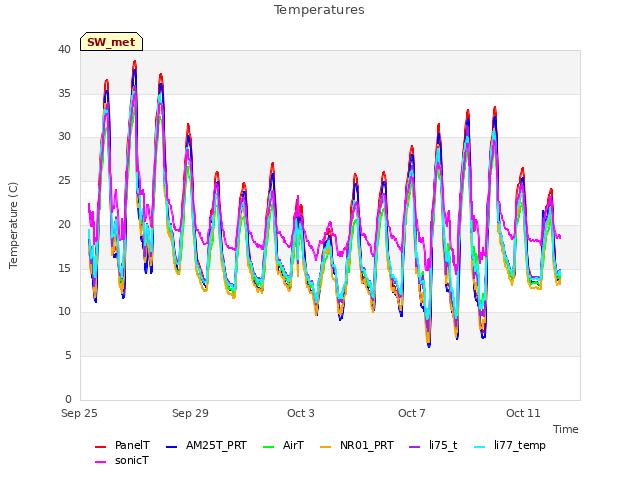Select the AirT legend label
Image resolution: width=640 pixels, height=480 pixels.
(x=293, y=445)
